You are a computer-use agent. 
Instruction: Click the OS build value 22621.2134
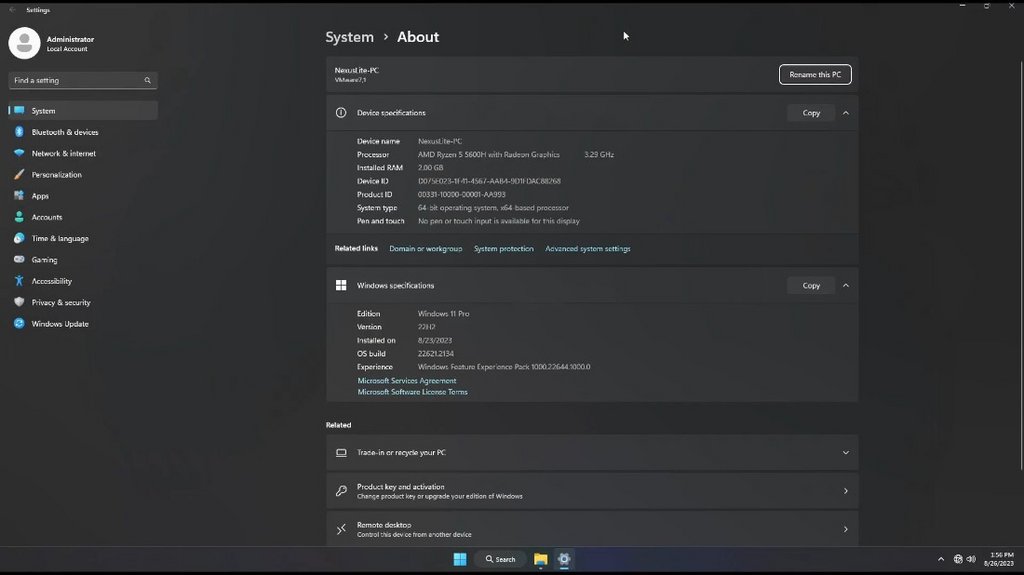(436, 353)
